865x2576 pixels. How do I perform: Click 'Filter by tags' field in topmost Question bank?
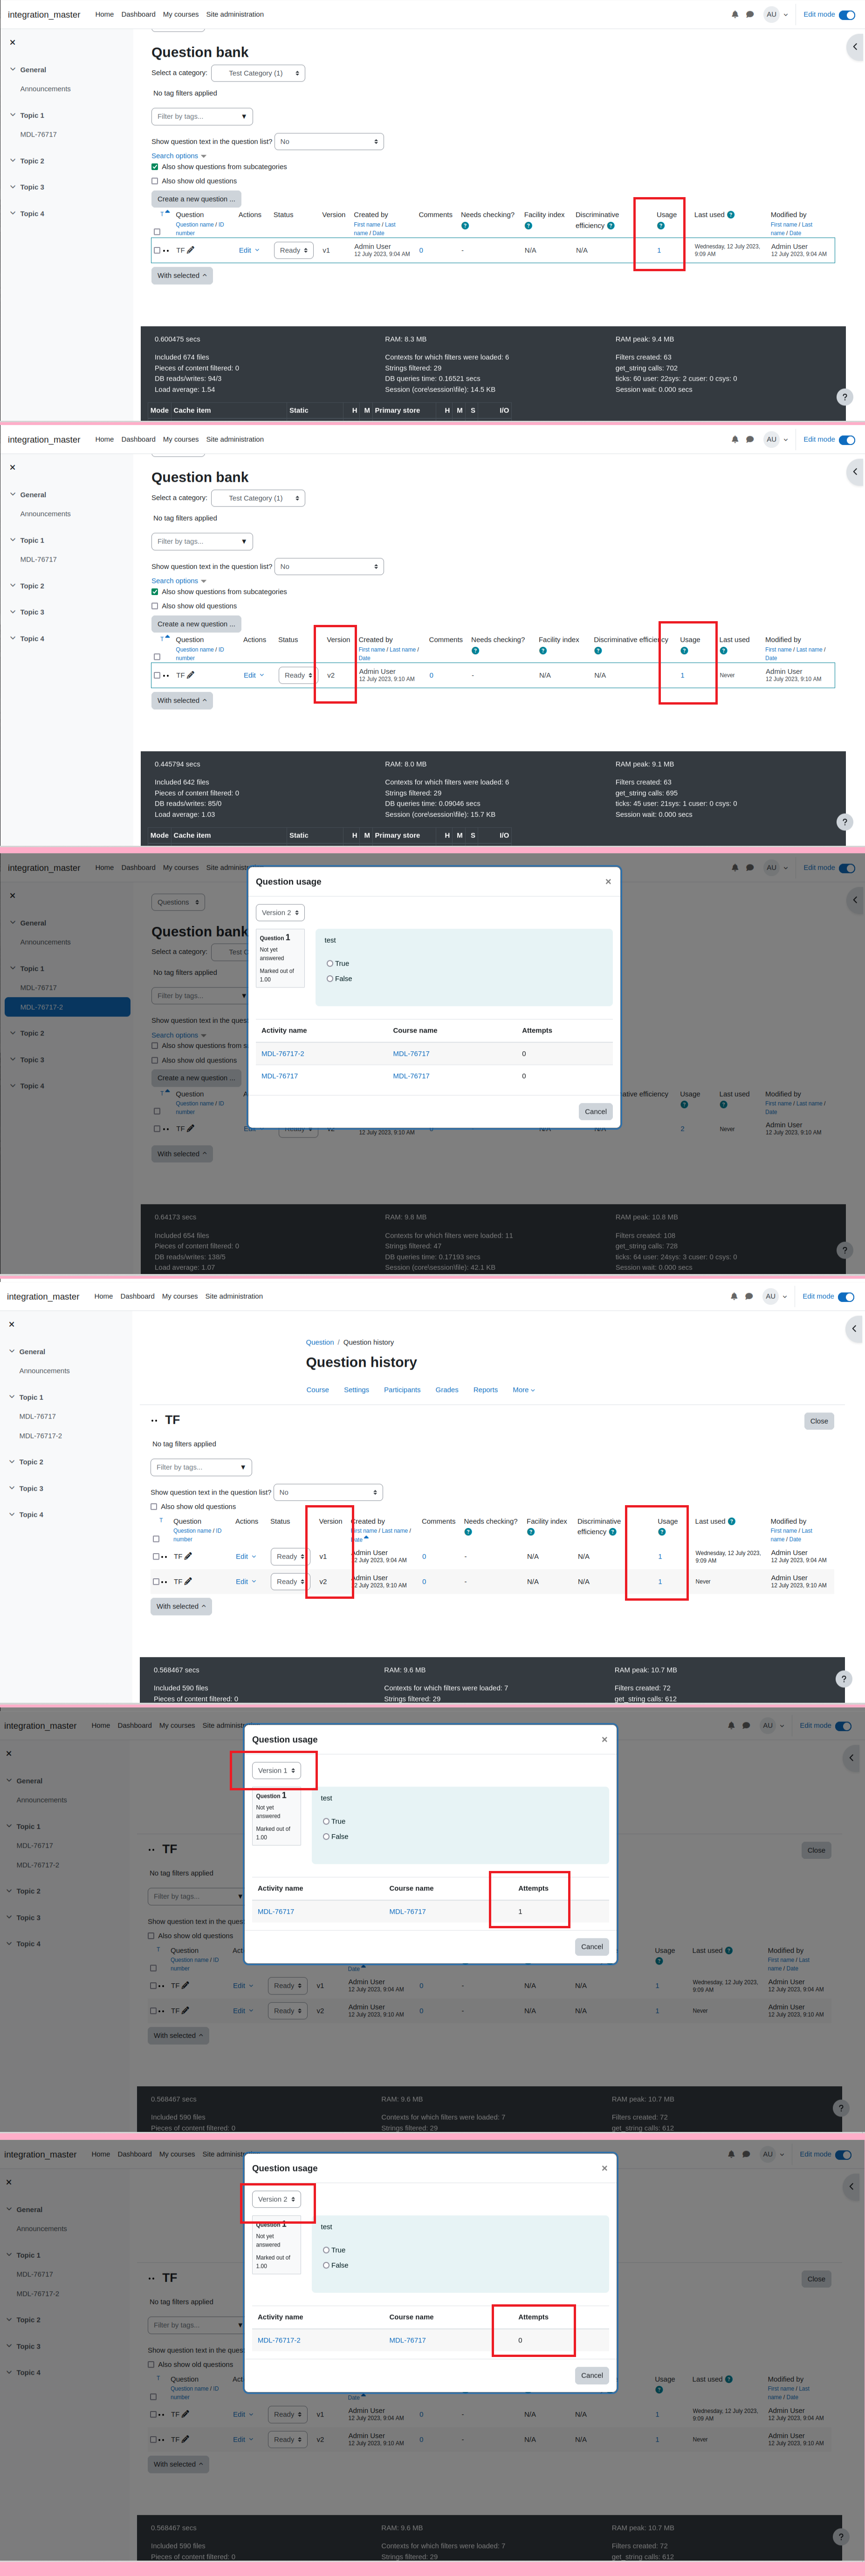click(x=202, y=116)
